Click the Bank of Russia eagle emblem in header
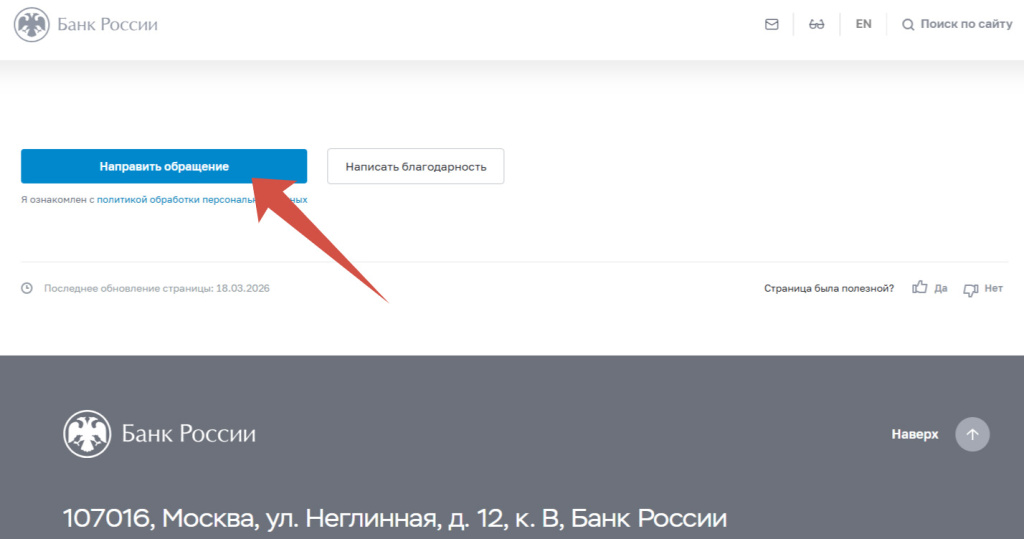 coord(31,25)
